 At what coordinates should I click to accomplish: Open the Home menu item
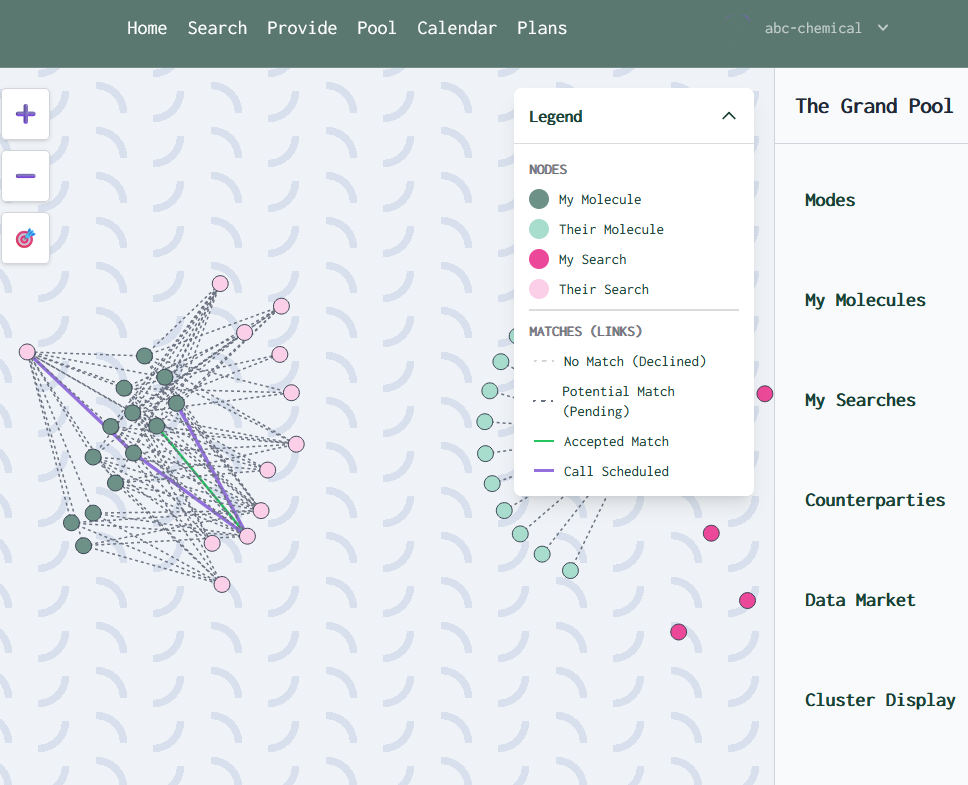[x=147, y=28]
